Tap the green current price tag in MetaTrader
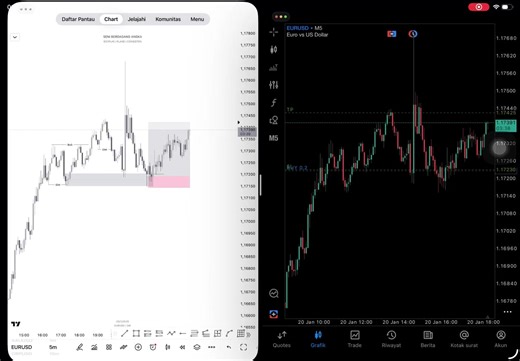 coord(506,126)
